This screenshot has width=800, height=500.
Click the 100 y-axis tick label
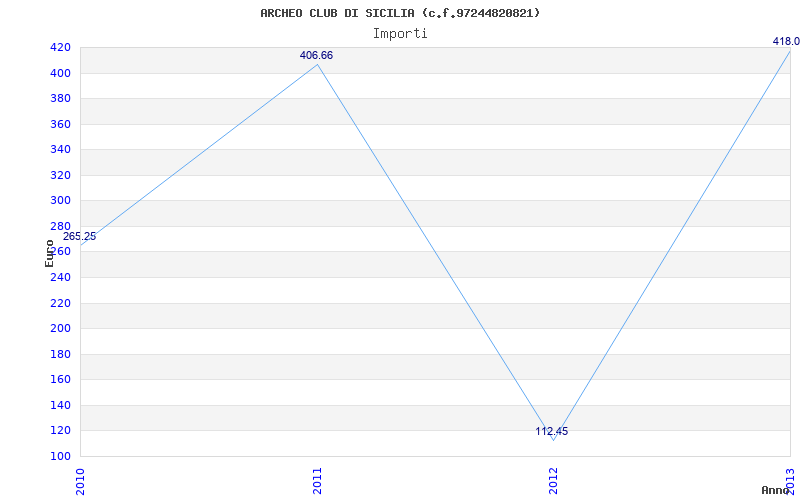tap(60, 457)
